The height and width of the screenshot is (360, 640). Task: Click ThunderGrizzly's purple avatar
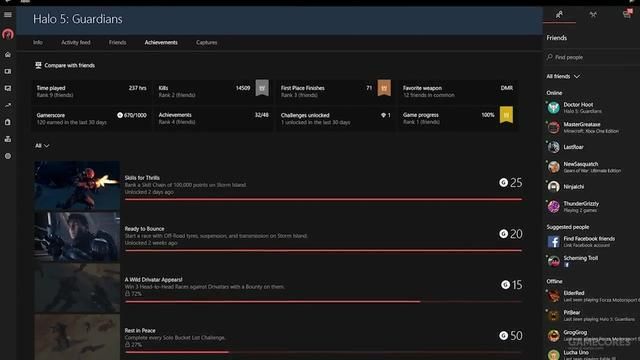553,207
